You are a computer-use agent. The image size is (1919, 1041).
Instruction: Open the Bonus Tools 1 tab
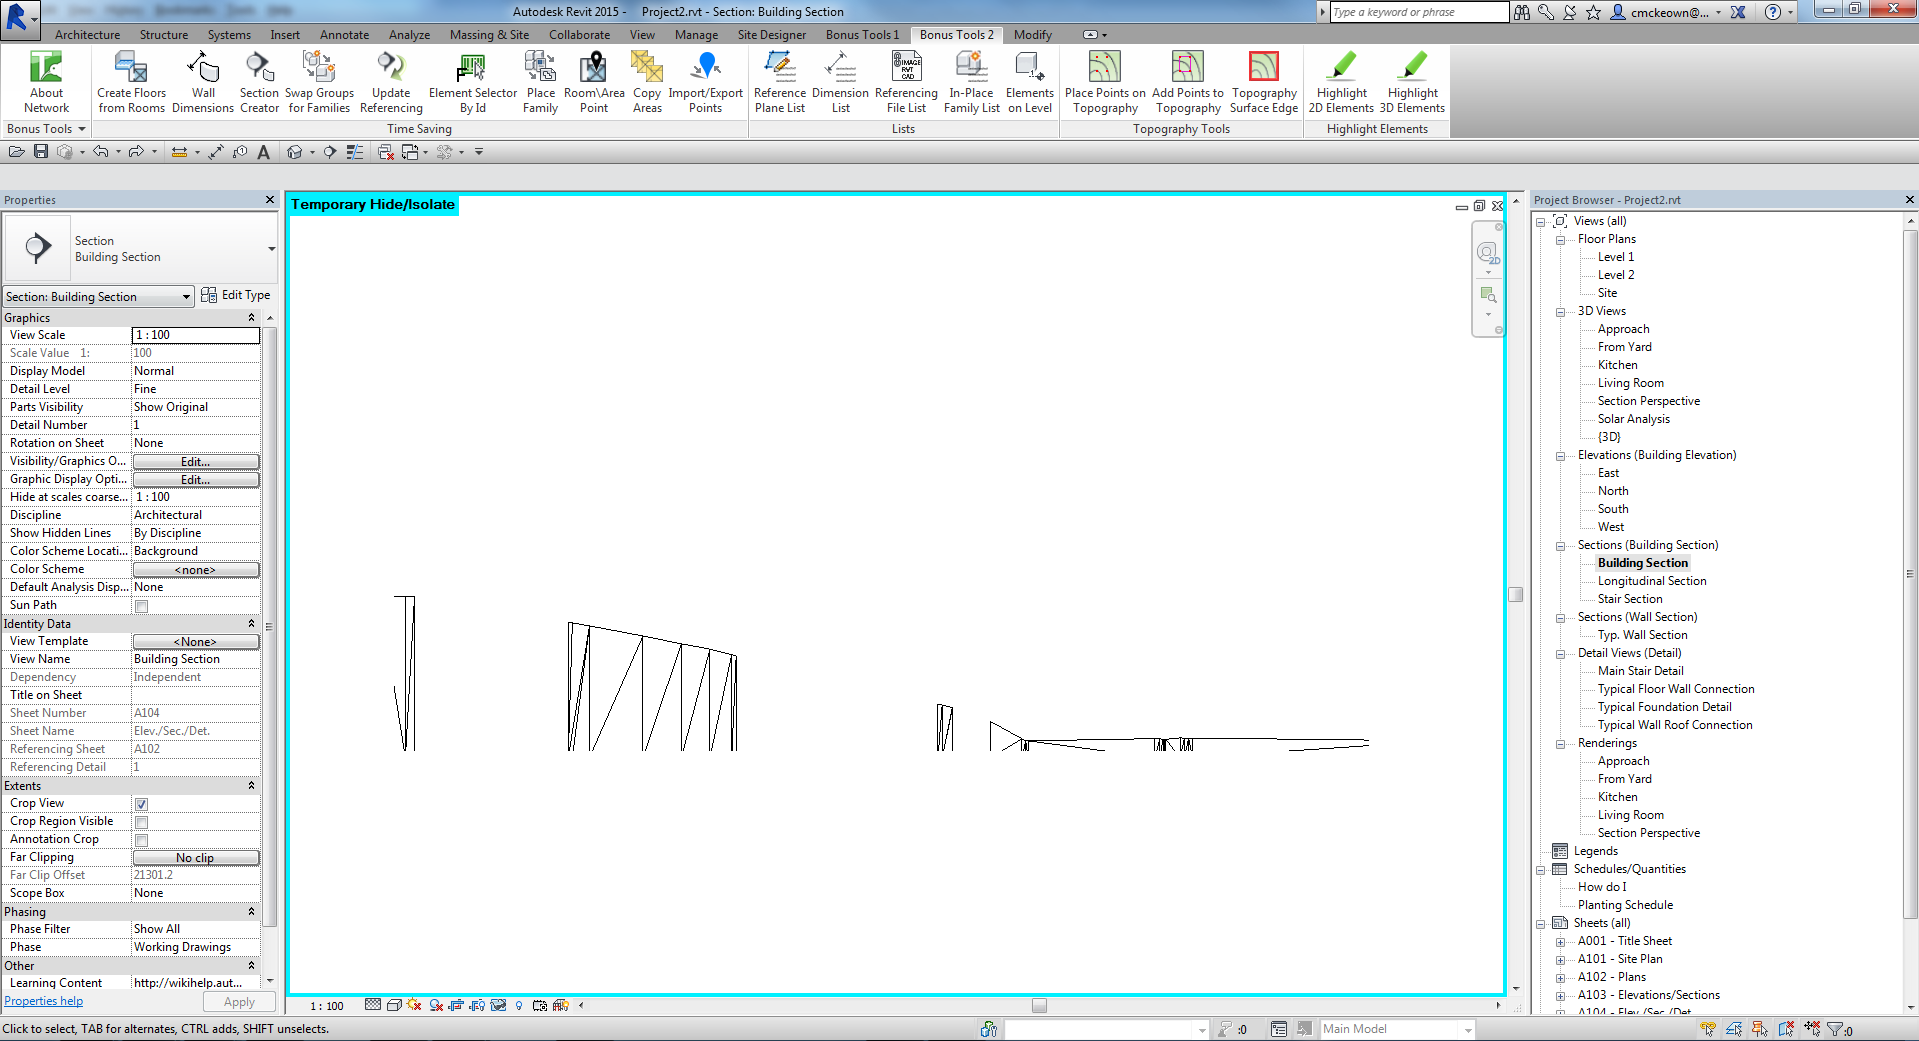[861, 34]
